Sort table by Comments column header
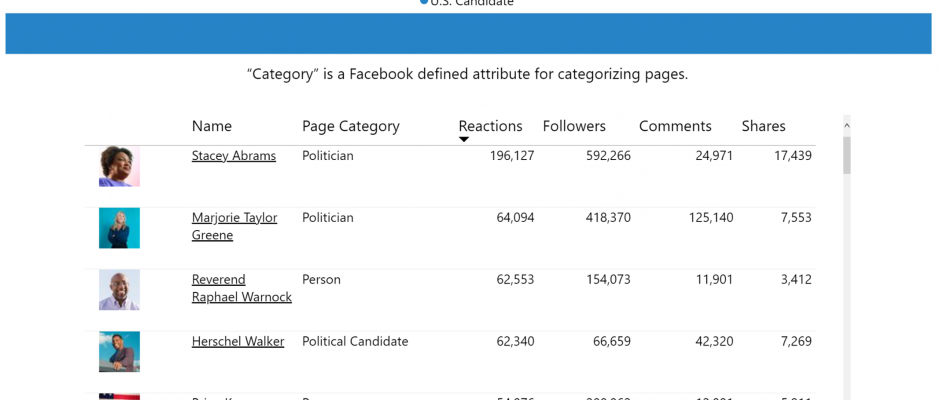 (675, 126)
